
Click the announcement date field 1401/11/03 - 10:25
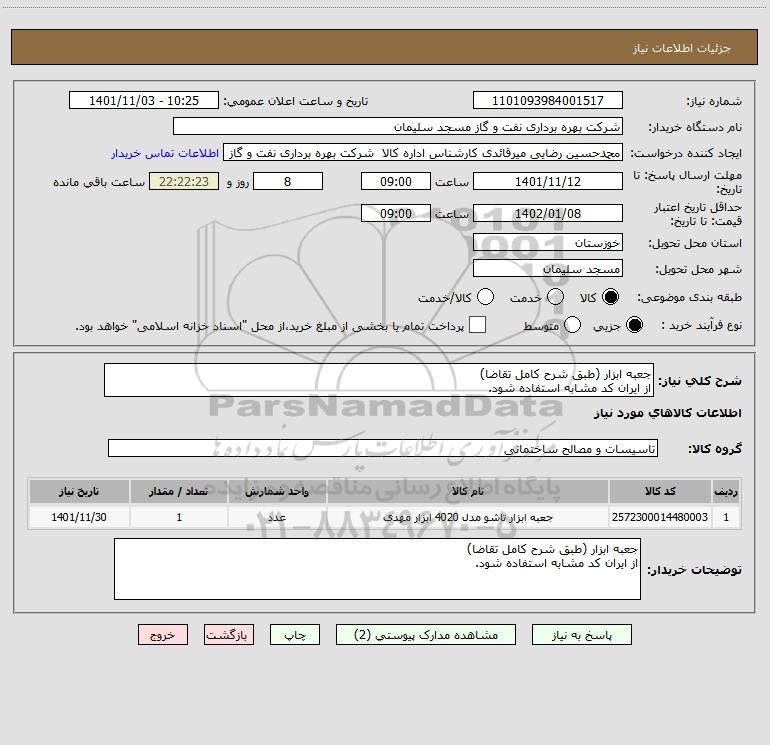coord(144,101)
